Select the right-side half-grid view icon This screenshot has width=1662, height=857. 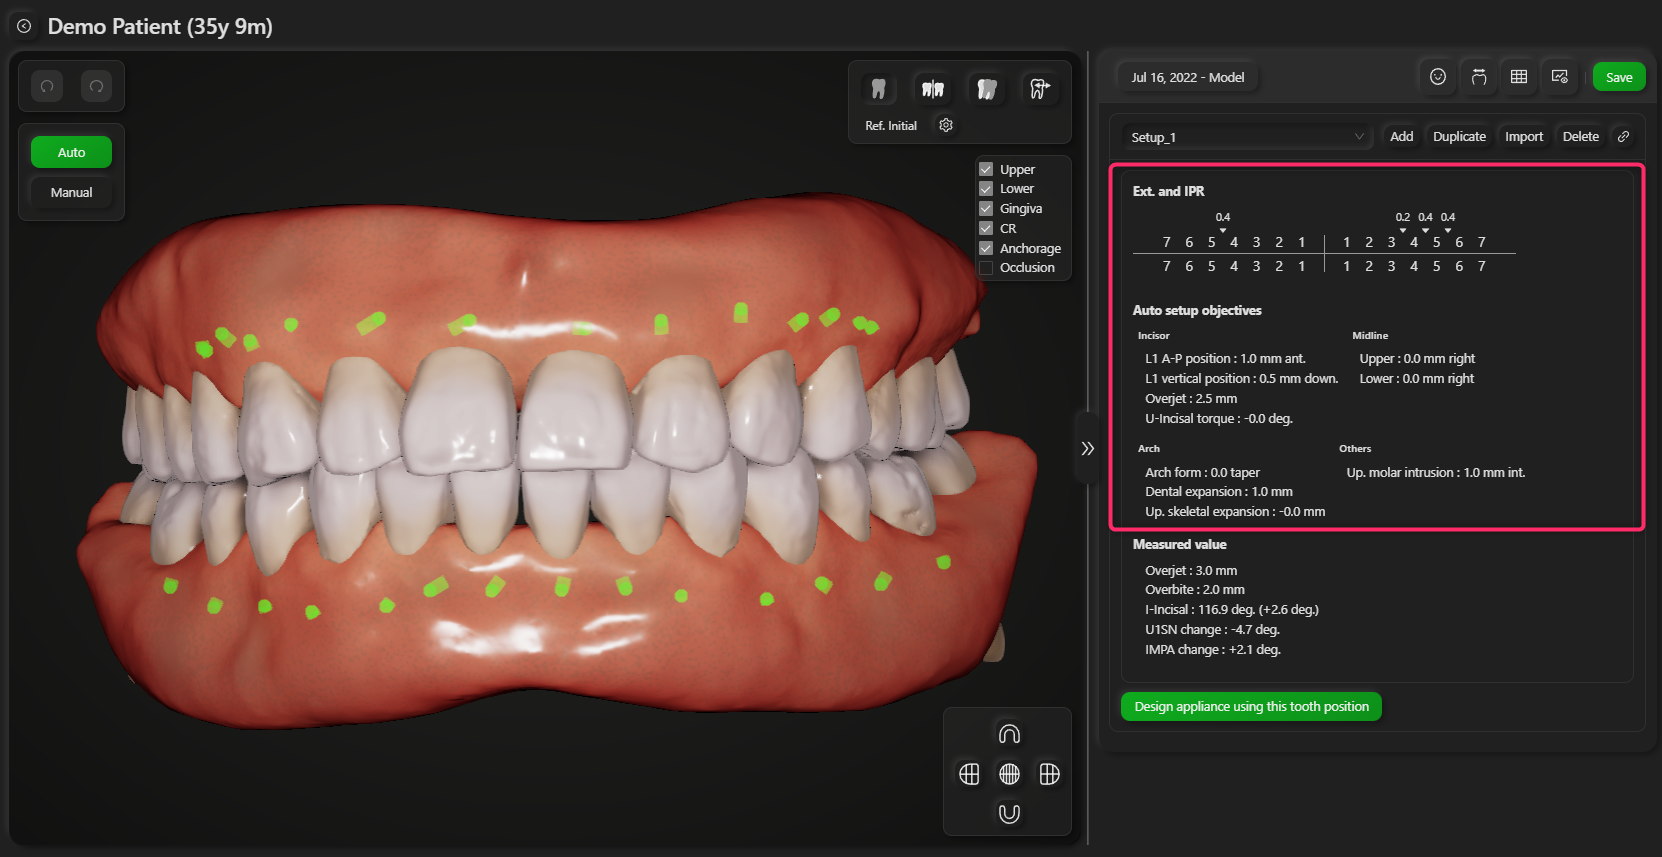(x=1049, y=774)
